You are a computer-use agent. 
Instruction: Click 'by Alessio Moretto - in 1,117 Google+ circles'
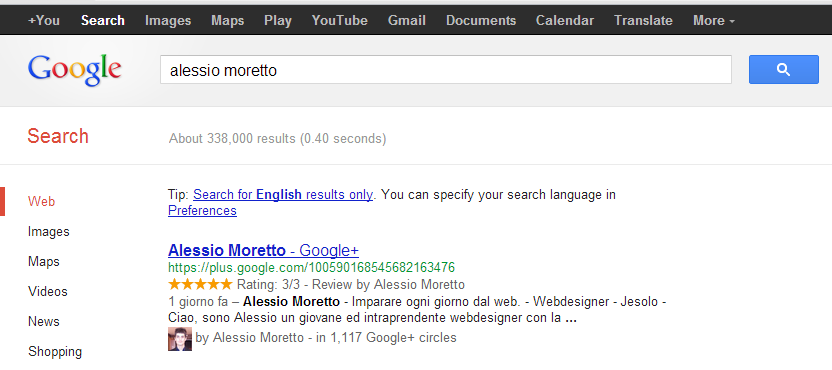[x=326, y=338]
